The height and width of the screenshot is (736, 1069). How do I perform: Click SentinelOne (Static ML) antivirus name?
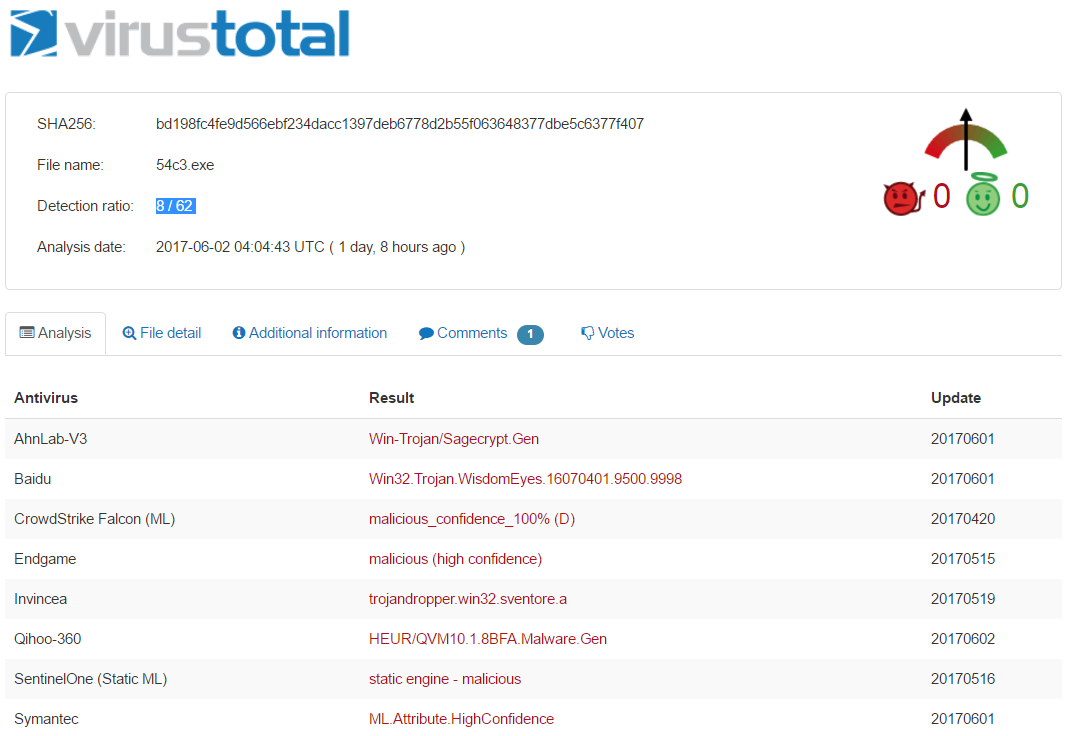(x=91, y=679)
